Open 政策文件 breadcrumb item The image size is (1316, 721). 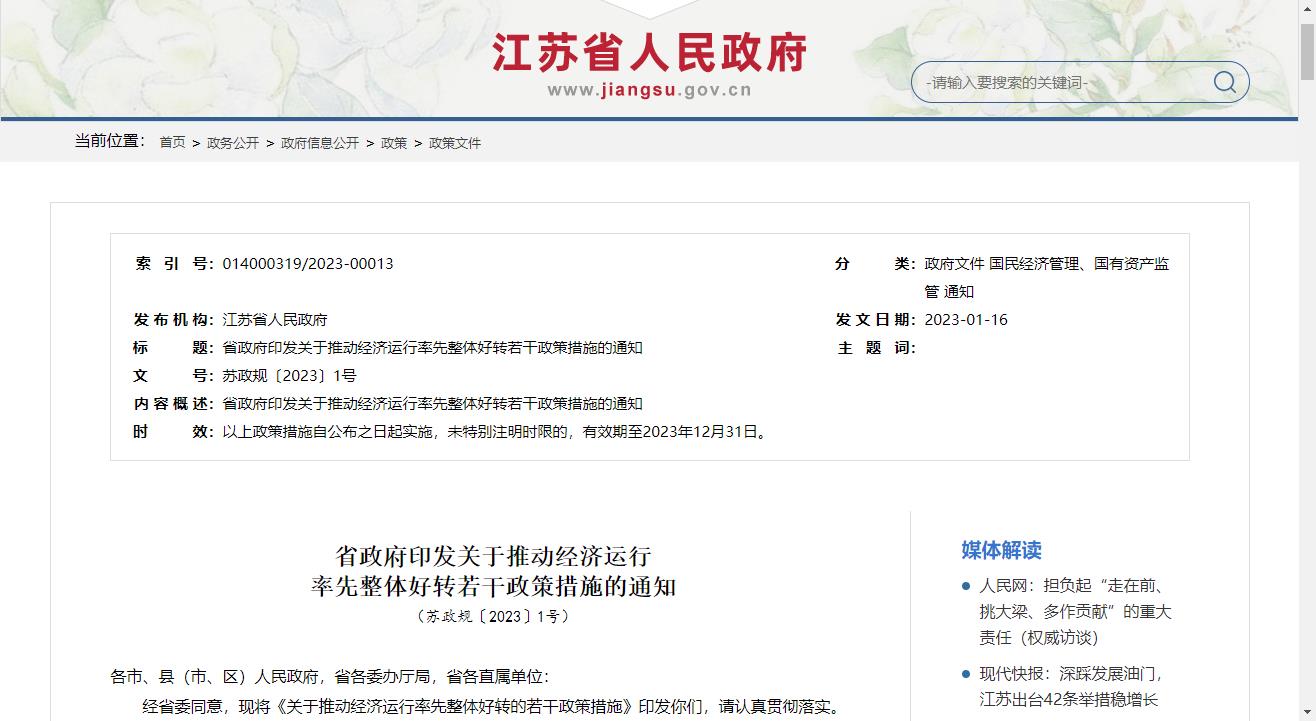click(455, 143)
